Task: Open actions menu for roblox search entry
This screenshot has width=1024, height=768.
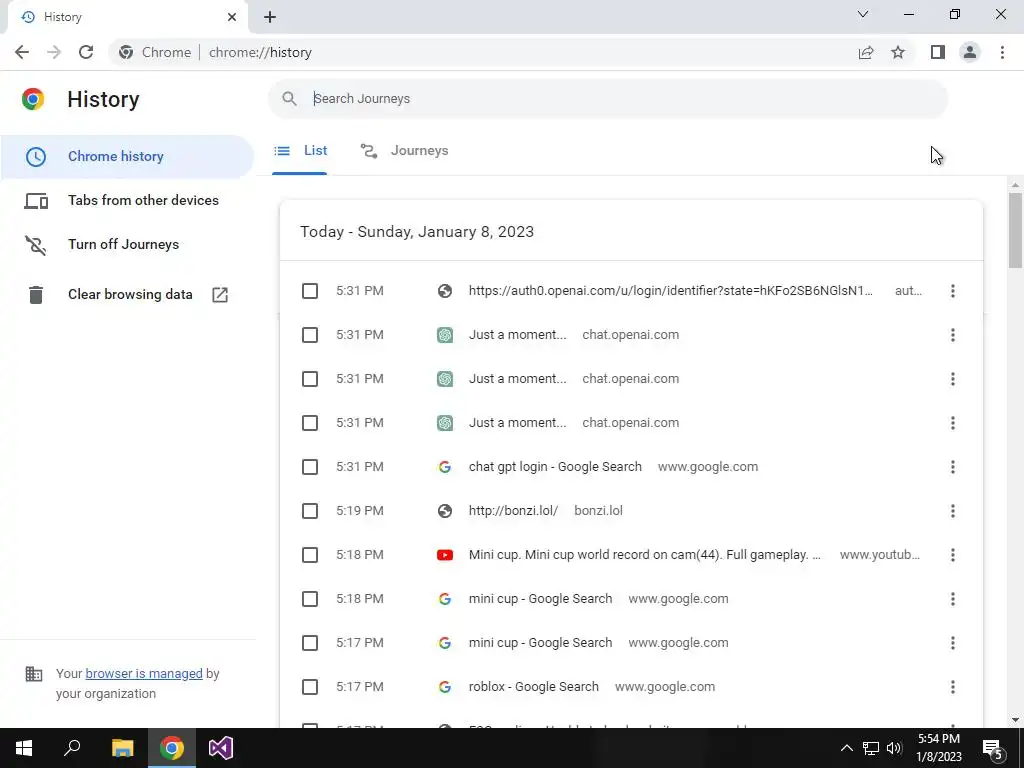Action: click(x=953, y=687)
